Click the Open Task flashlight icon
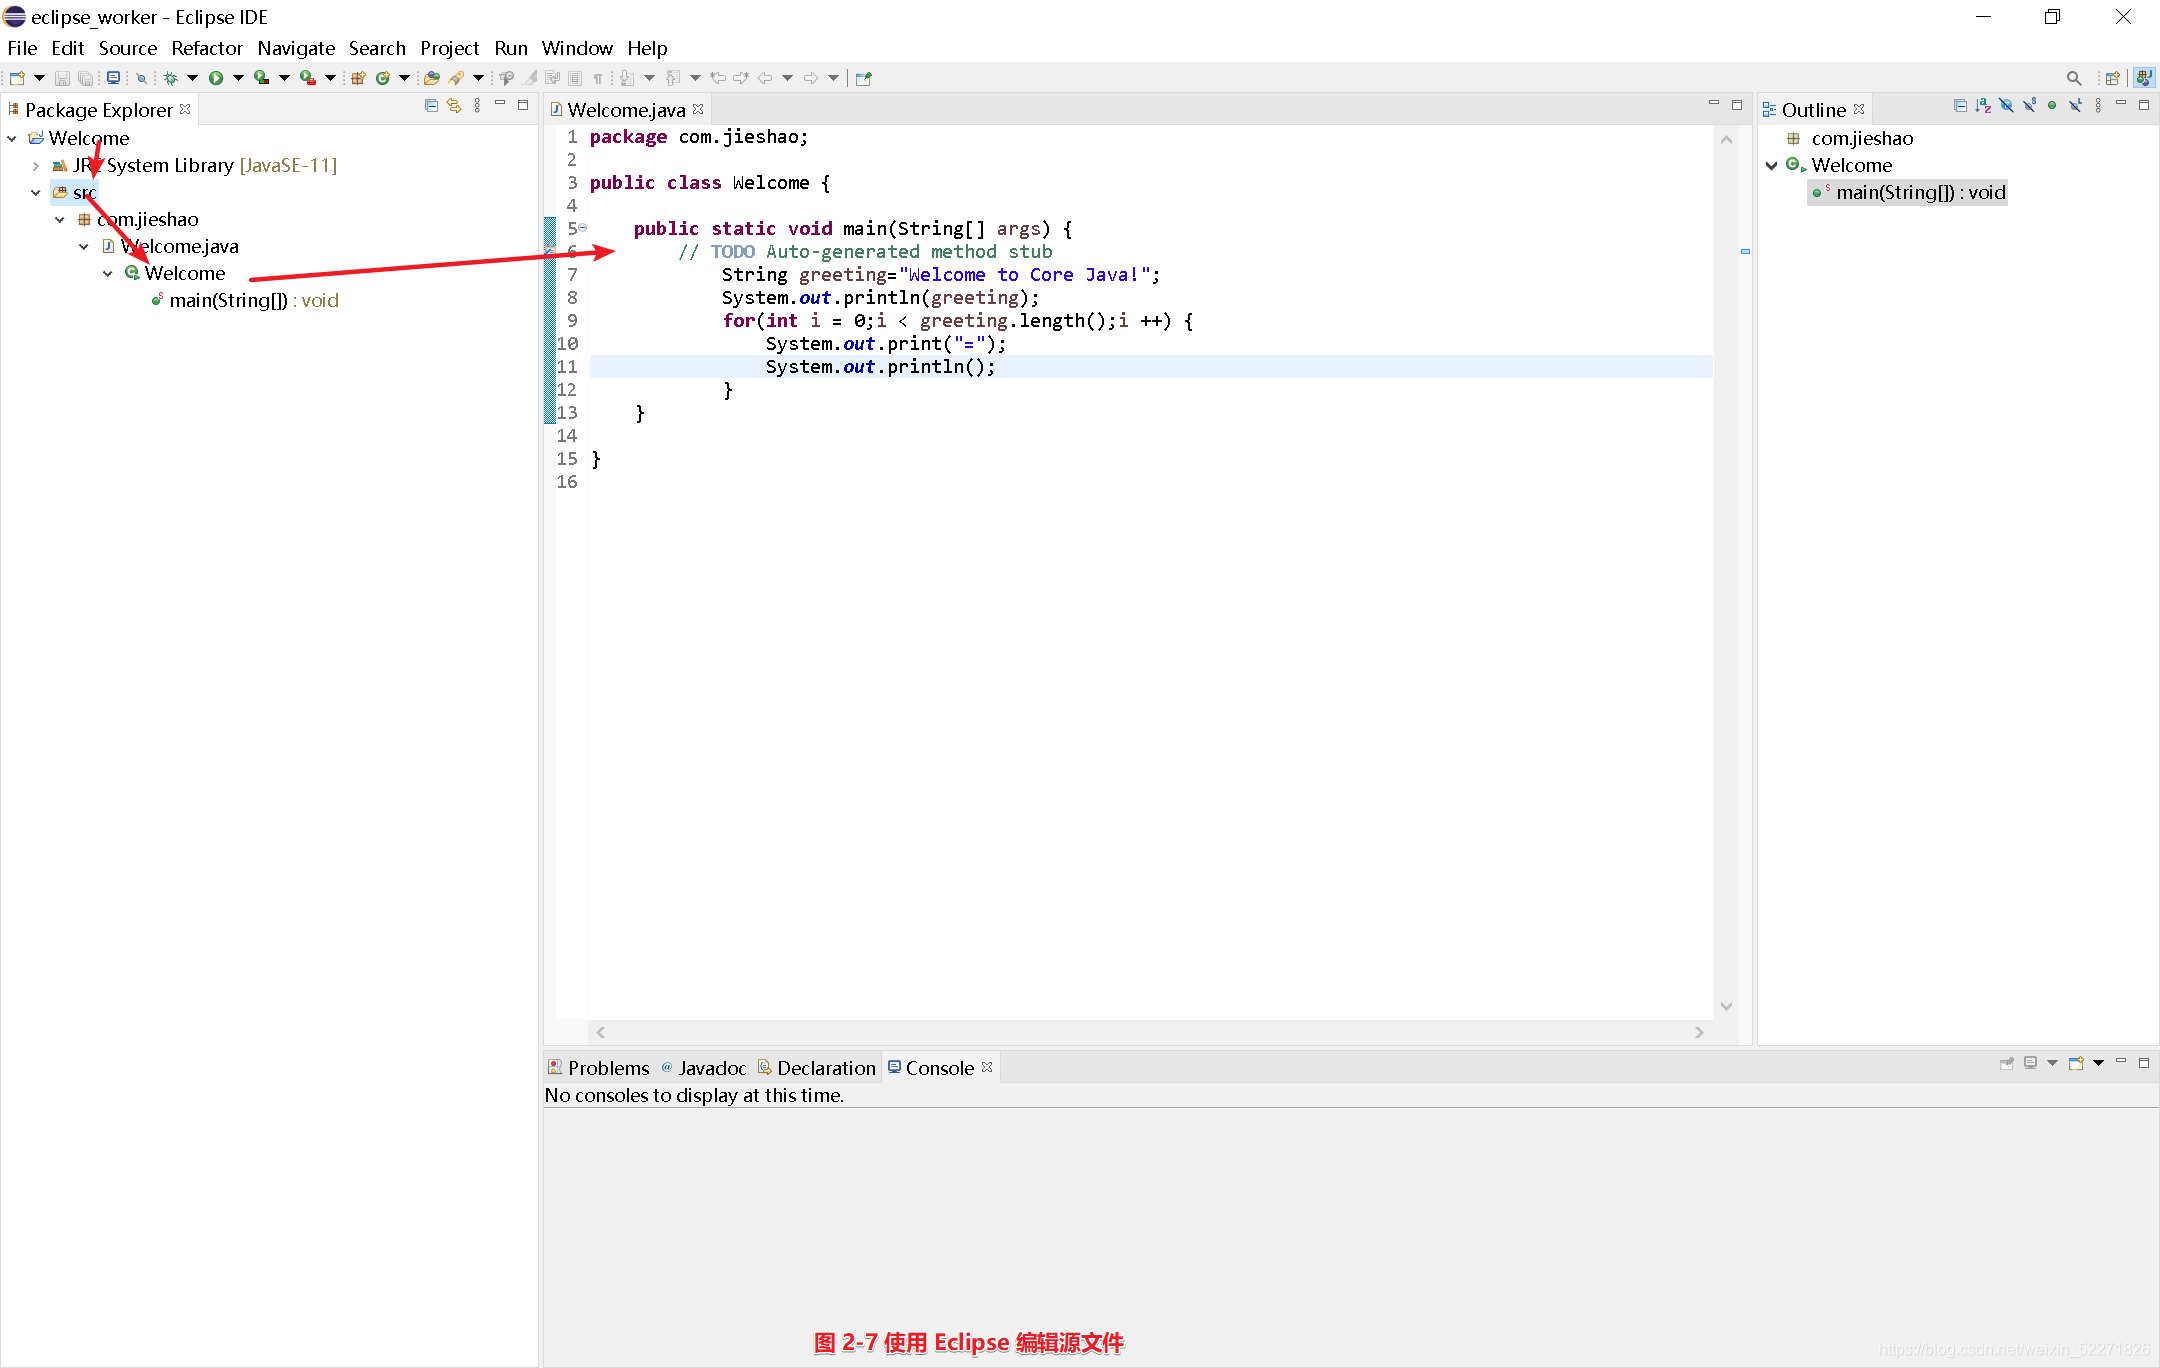2160x1368 pixels. 457,78
